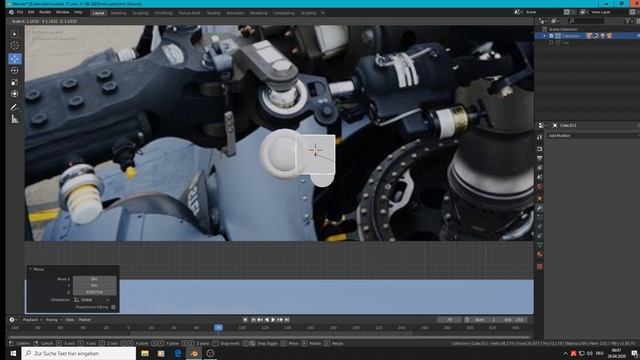Screen dimensions: 640x360
Task: Toggle Collection visibility eye icon
Action: pos(637,36)
